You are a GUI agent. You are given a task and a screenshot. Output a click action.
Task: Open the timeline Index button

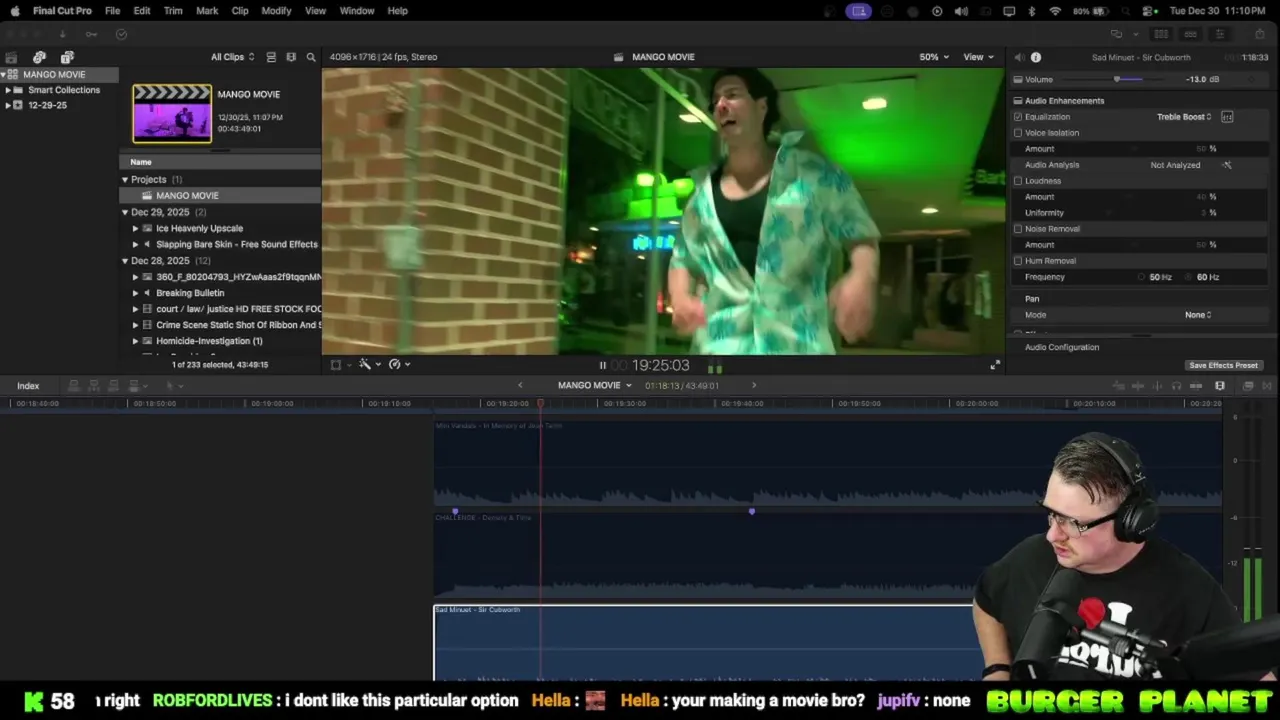[28, 386]
